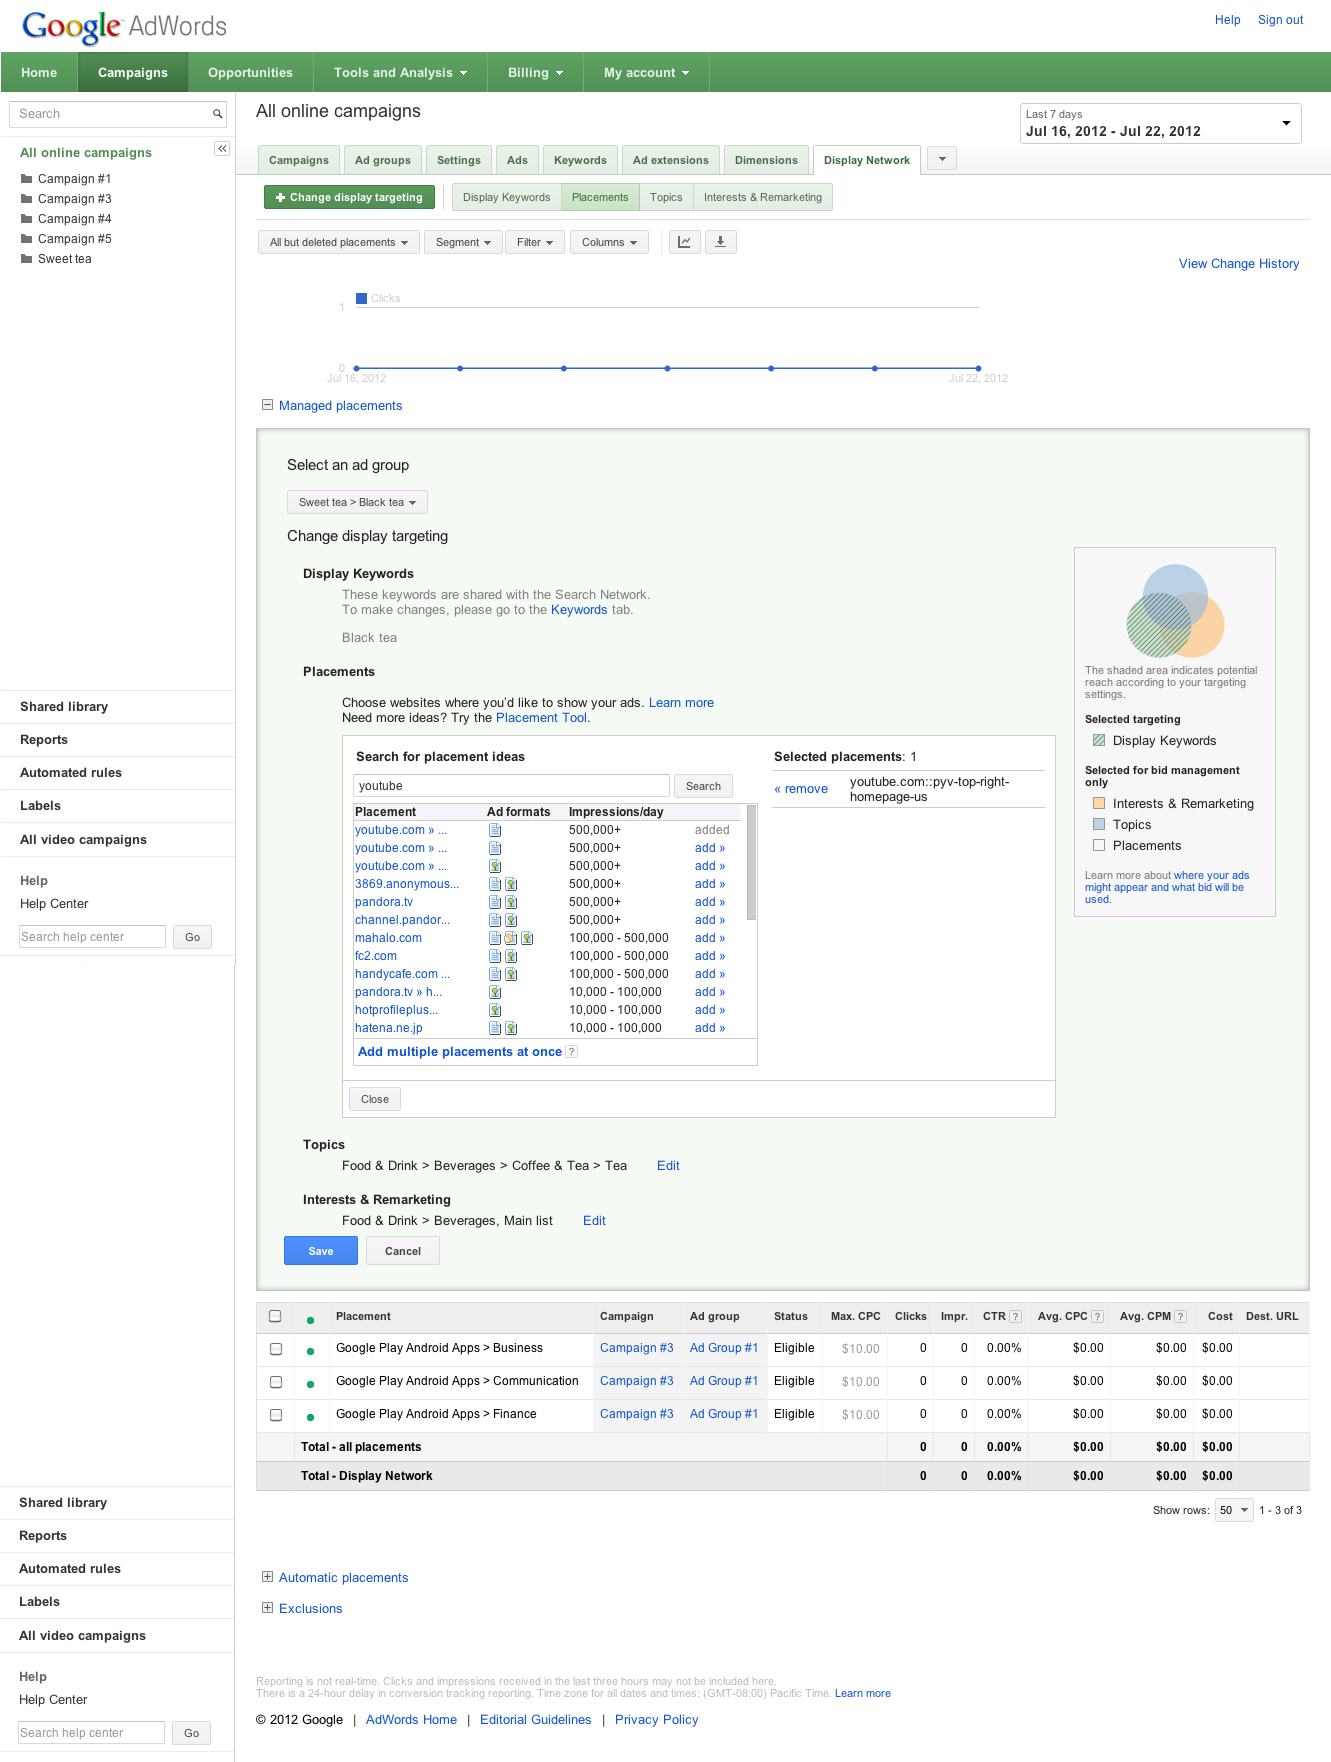
Task: Click help icon beside Add multiple placements
Action: (571, 1052)
